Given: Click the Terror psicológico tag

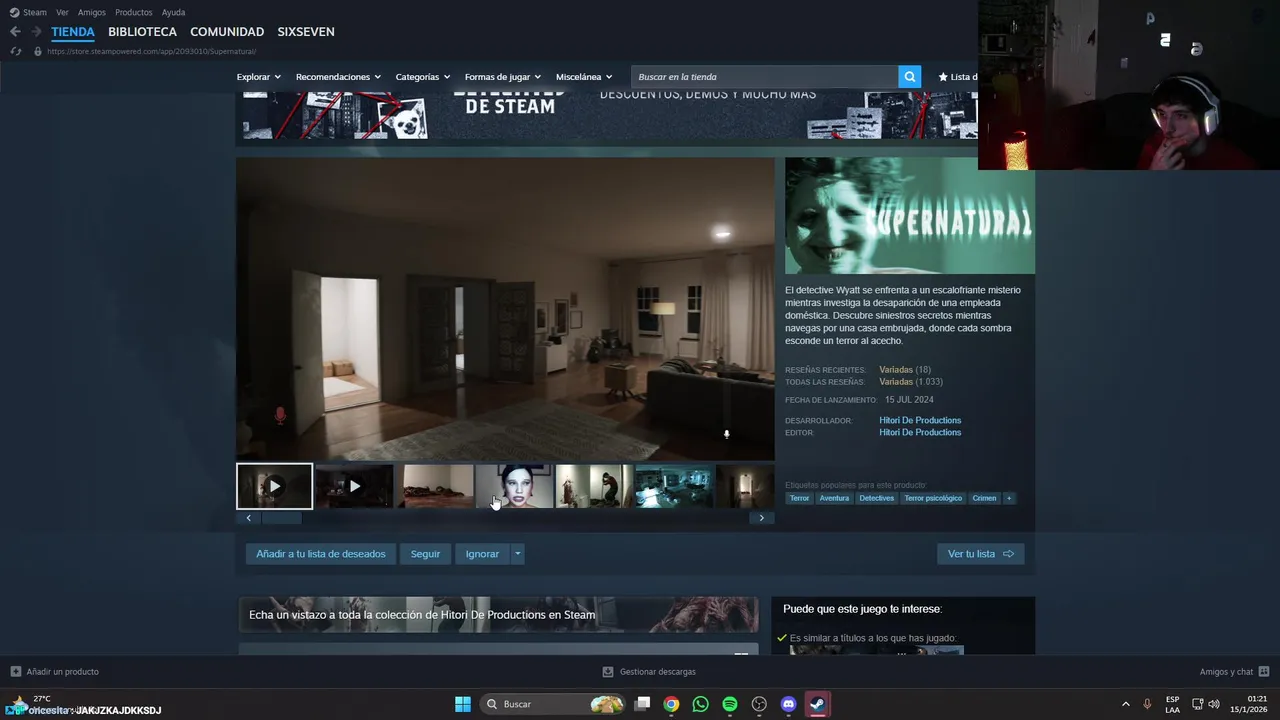Looking at the screenshot, I should click(x=933, y=498).
